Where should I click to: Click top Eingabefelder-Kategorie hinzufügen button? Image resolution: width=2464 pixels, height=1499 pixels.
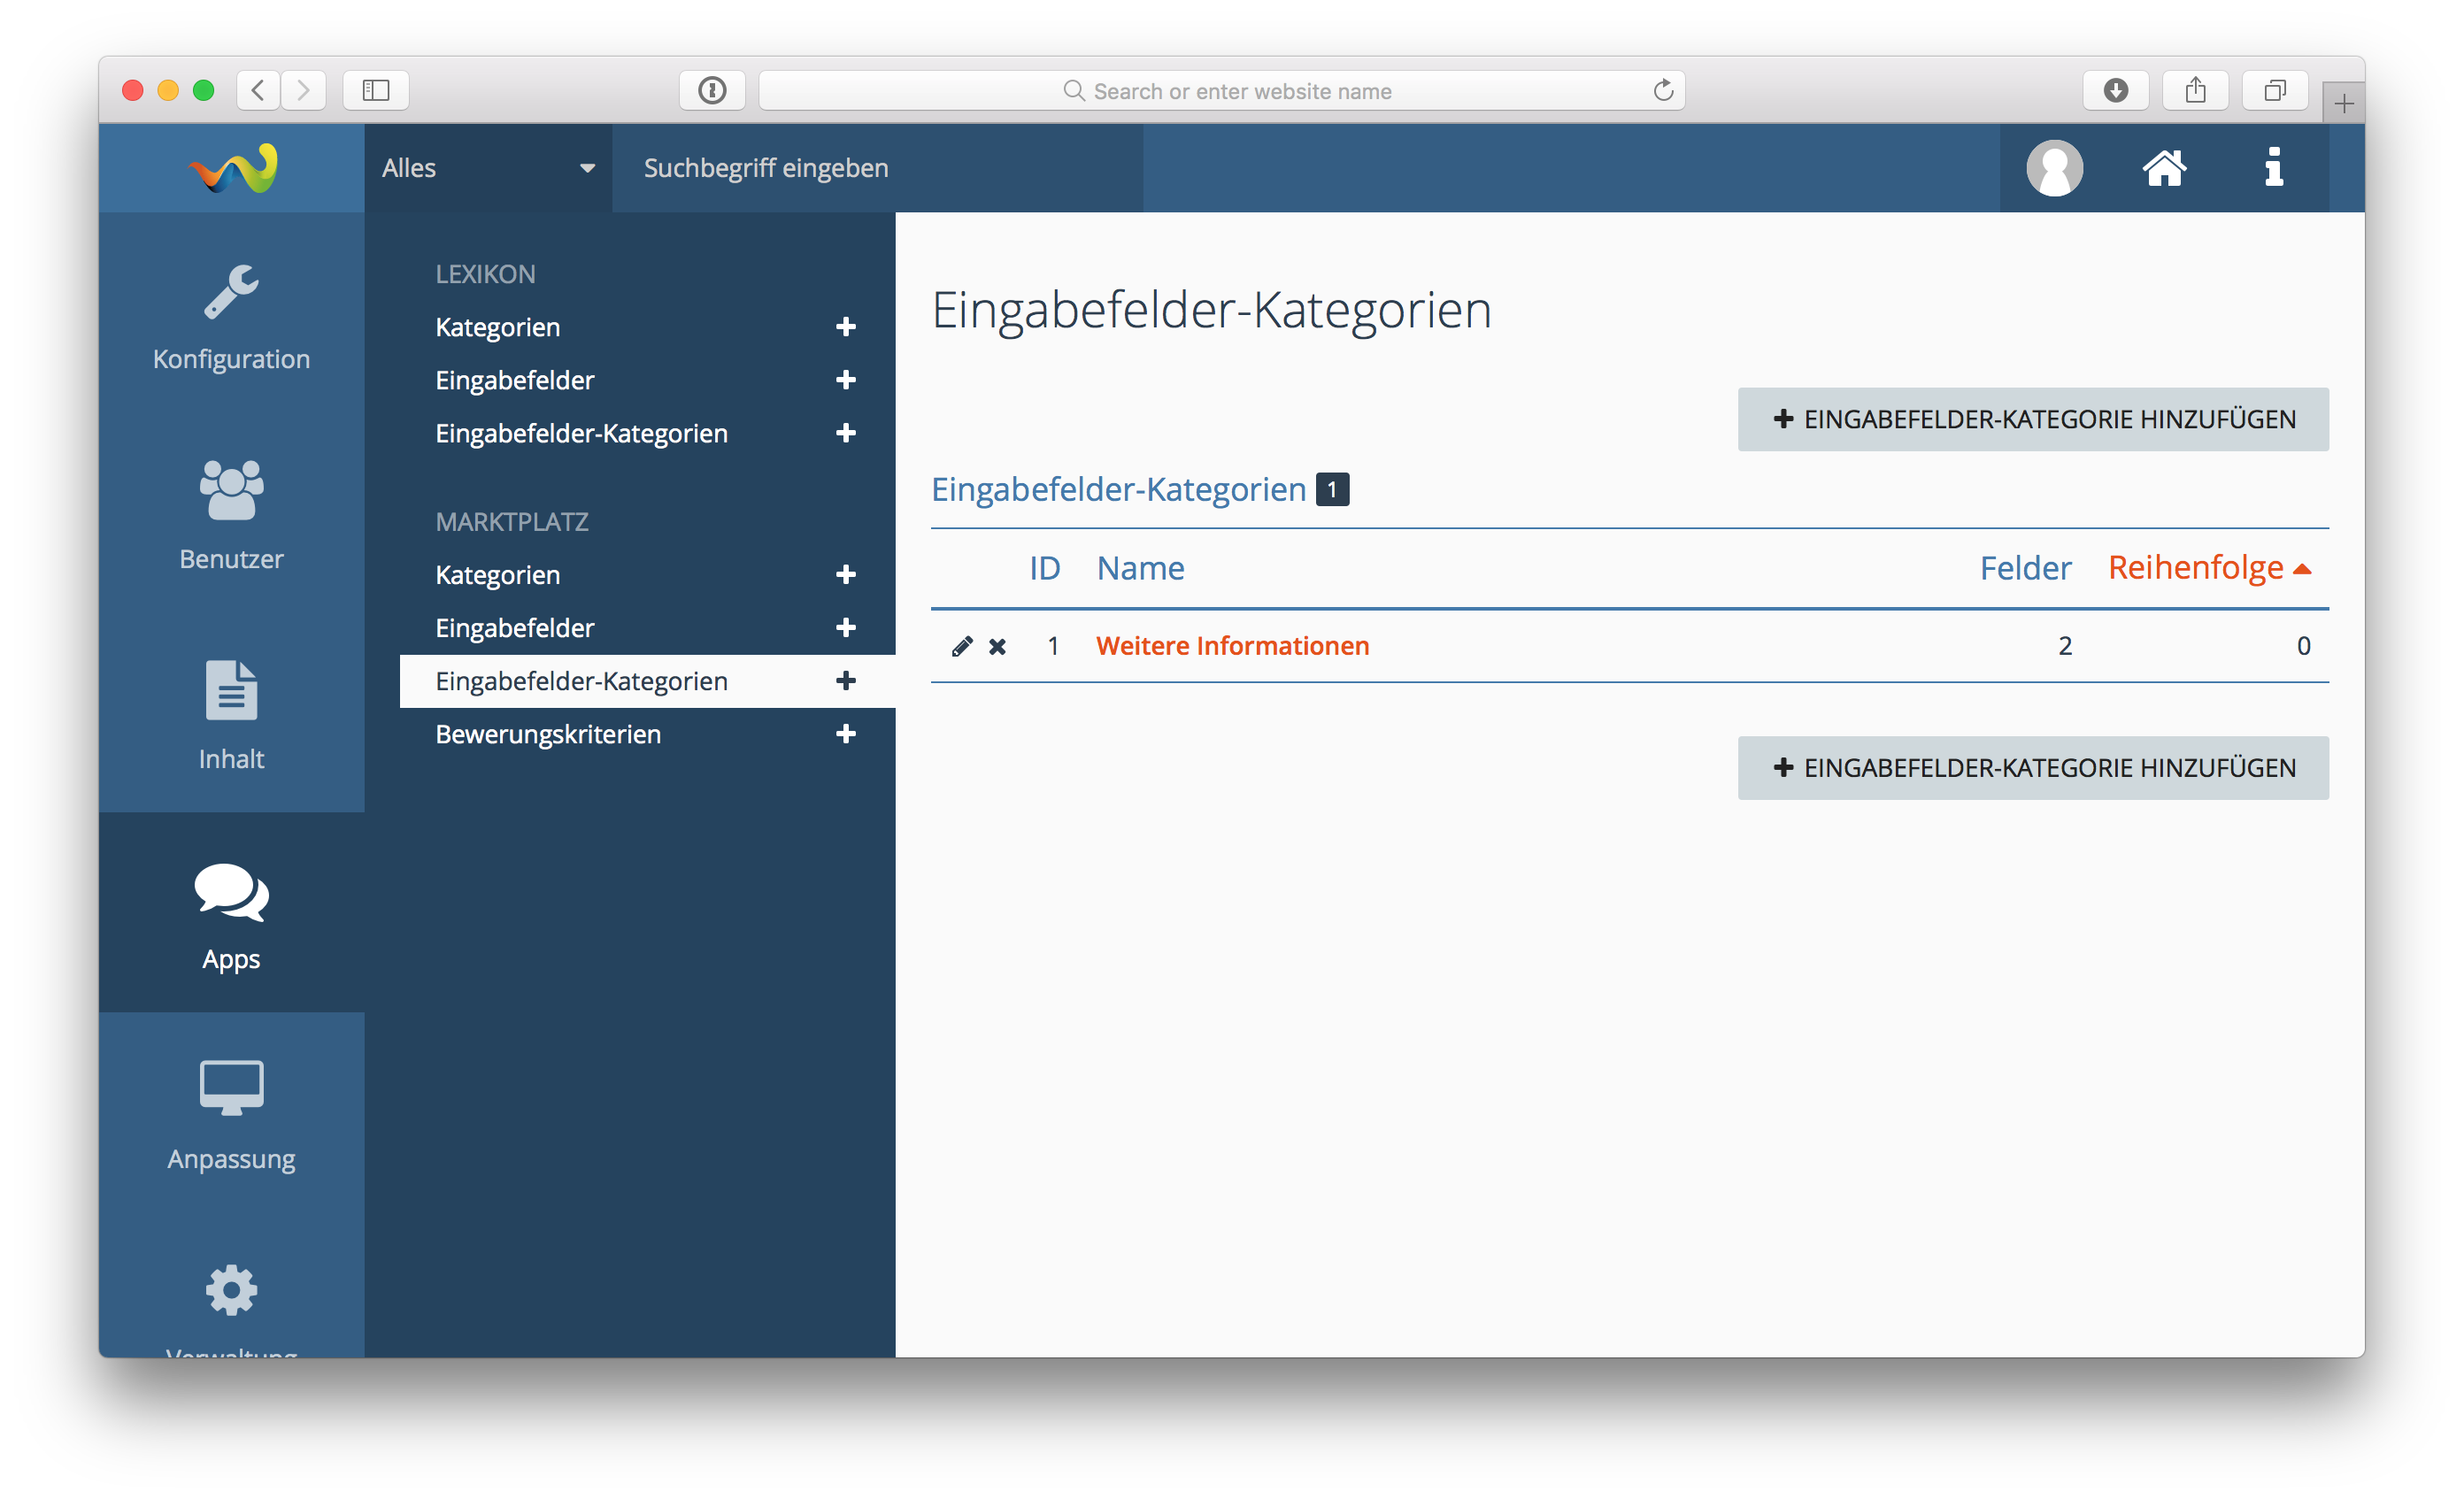(2032, 419)
